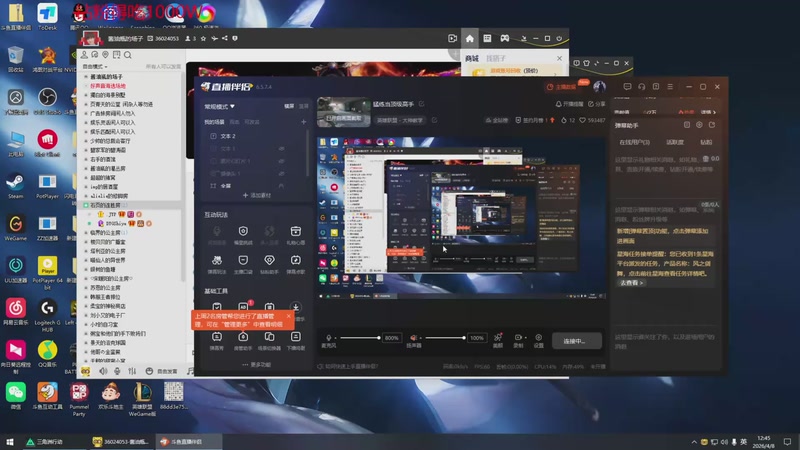The height and width of the screenshot is (450, 800).
Task: Click 如何快速上手直播伴侣 help link
Action: click(348, 366)
